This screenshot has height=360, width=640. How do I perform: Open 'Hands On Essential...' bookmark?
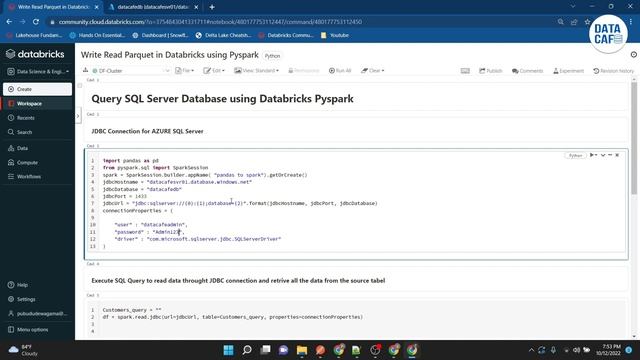click(x=97, y=36)
